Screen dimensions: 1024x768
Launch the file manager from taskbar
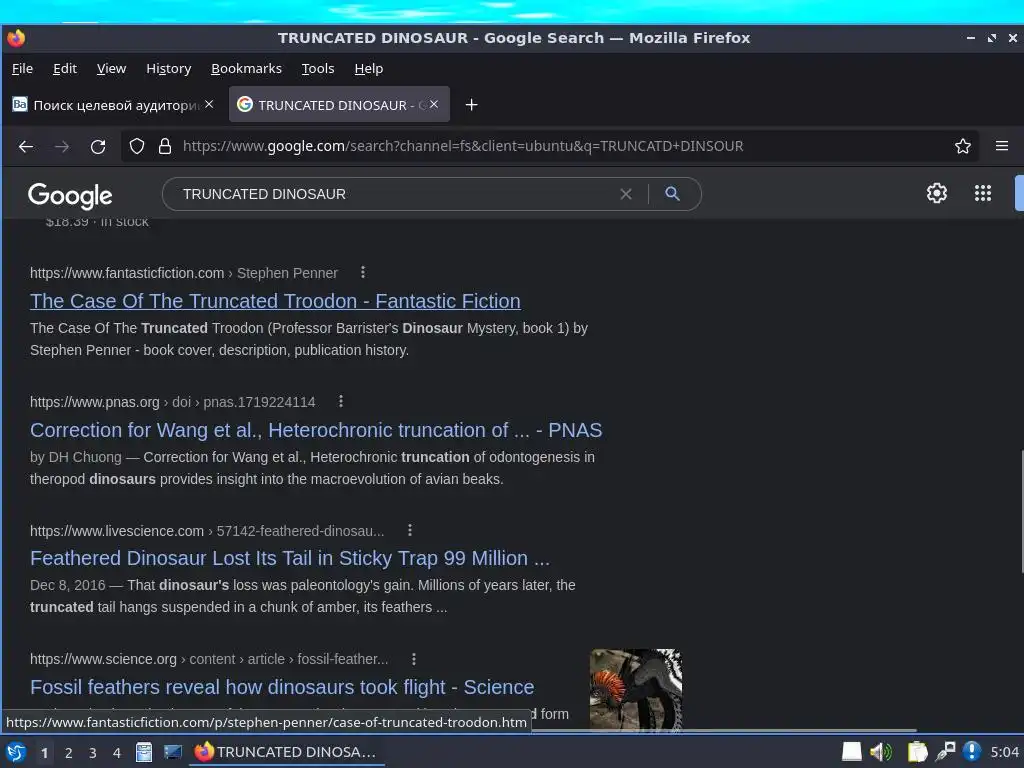coord(144,752)
